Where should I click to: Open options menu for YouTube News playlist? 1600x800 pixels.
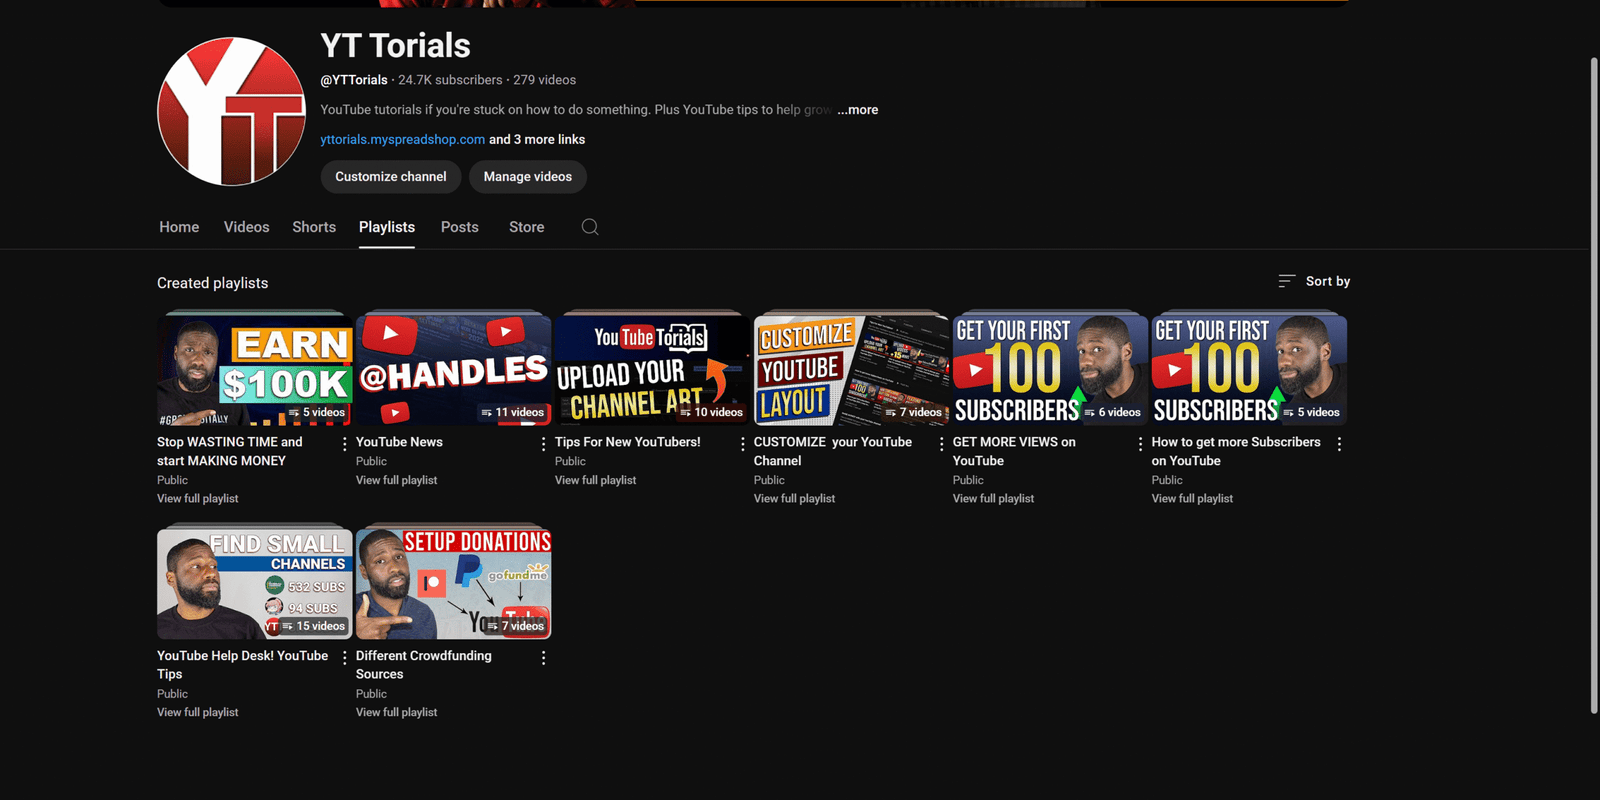(x=544, y=443)
